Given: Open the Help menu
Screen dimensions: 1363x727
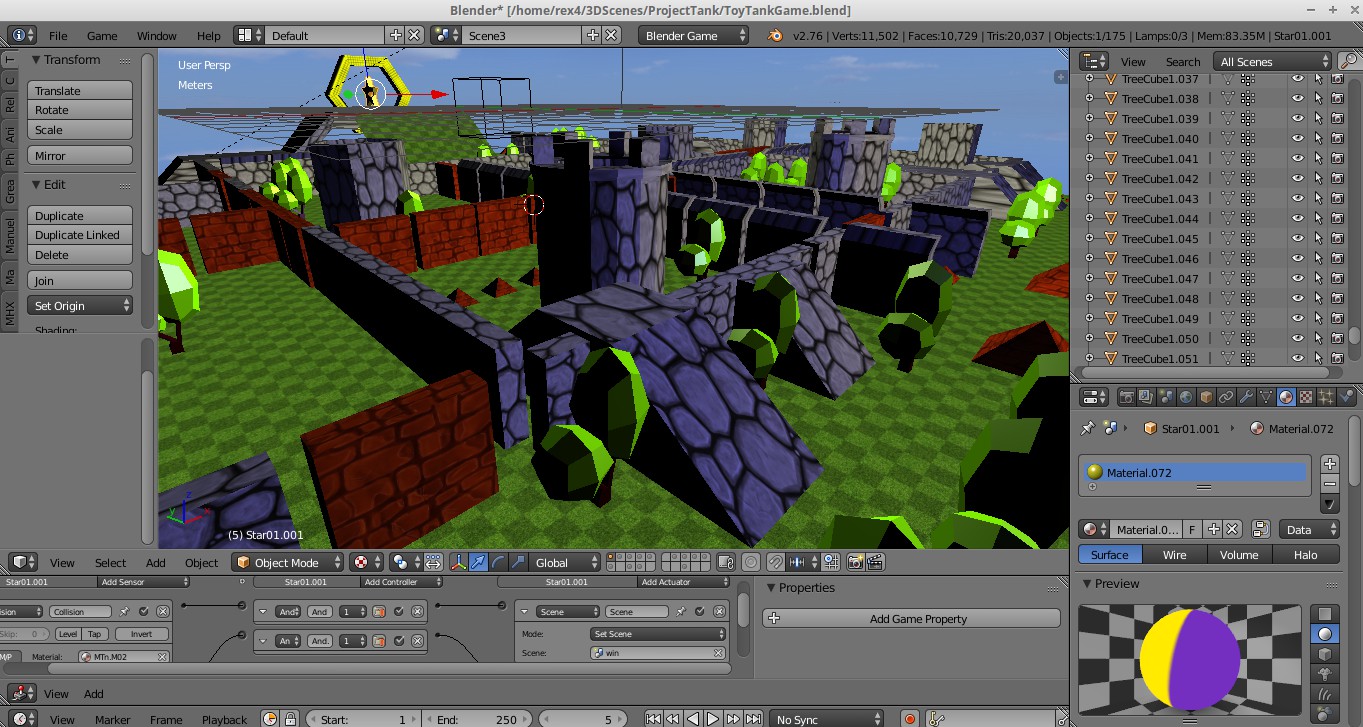Looking at the screenshot, I should click(209, 35).
